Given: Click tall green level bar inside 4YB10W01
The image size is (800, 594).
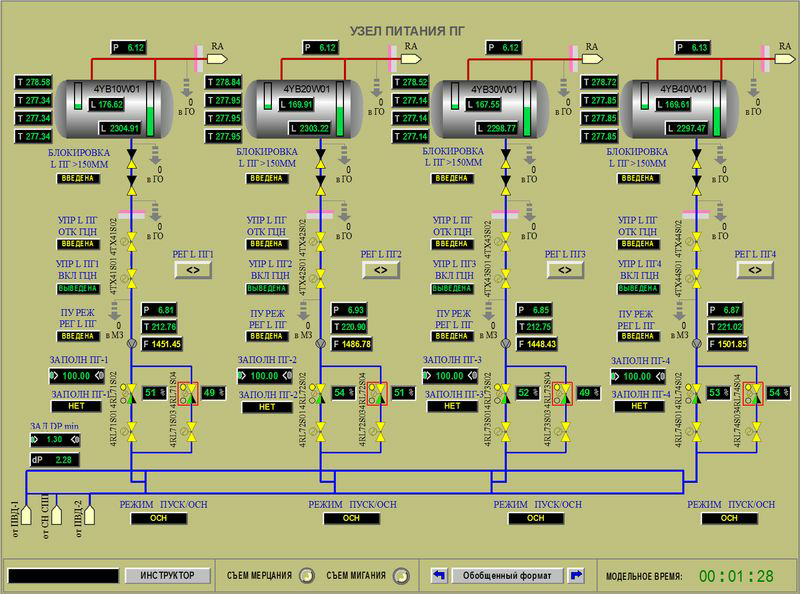Looking at the screenshot, I should [151, 109].
